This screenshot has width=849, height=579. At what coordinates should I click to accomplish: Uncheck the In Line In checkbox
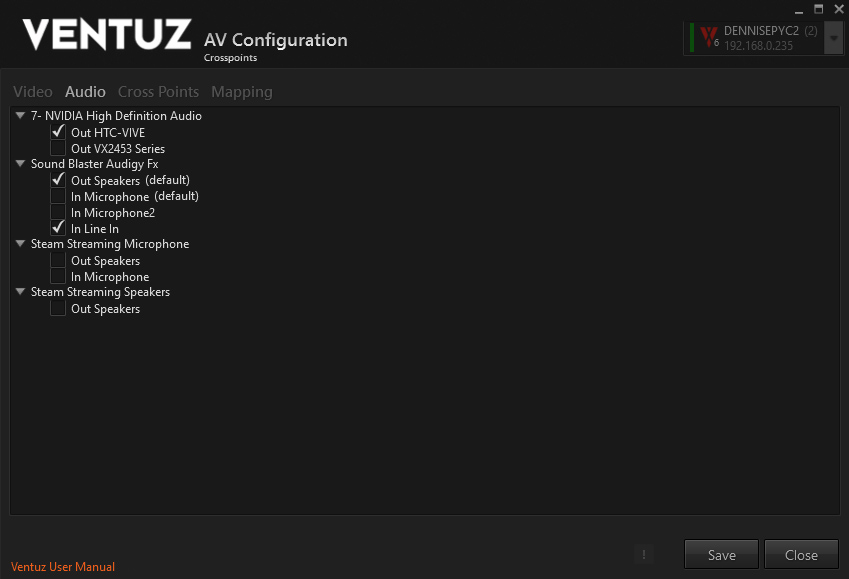(58, 228)
